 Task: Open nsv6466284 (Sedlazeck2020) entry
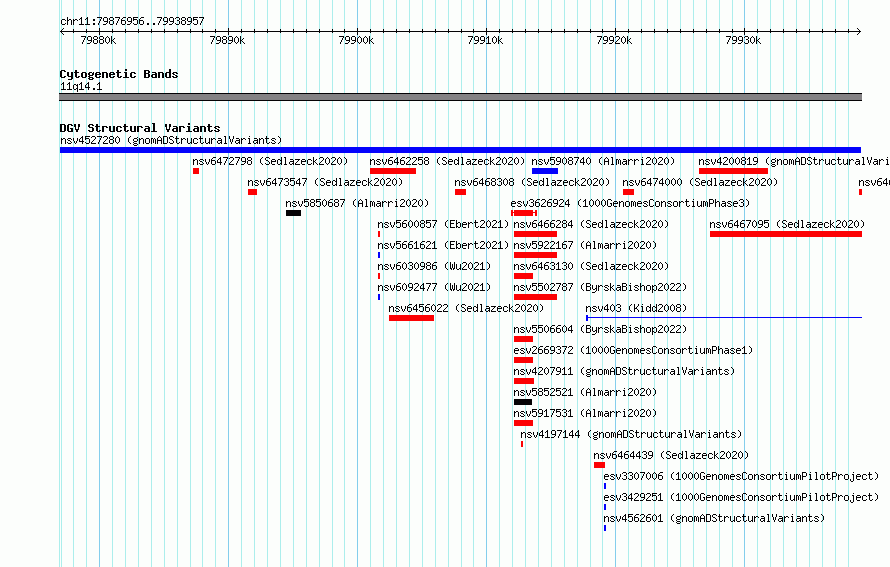pyautogui.click(x=591, y=224)
